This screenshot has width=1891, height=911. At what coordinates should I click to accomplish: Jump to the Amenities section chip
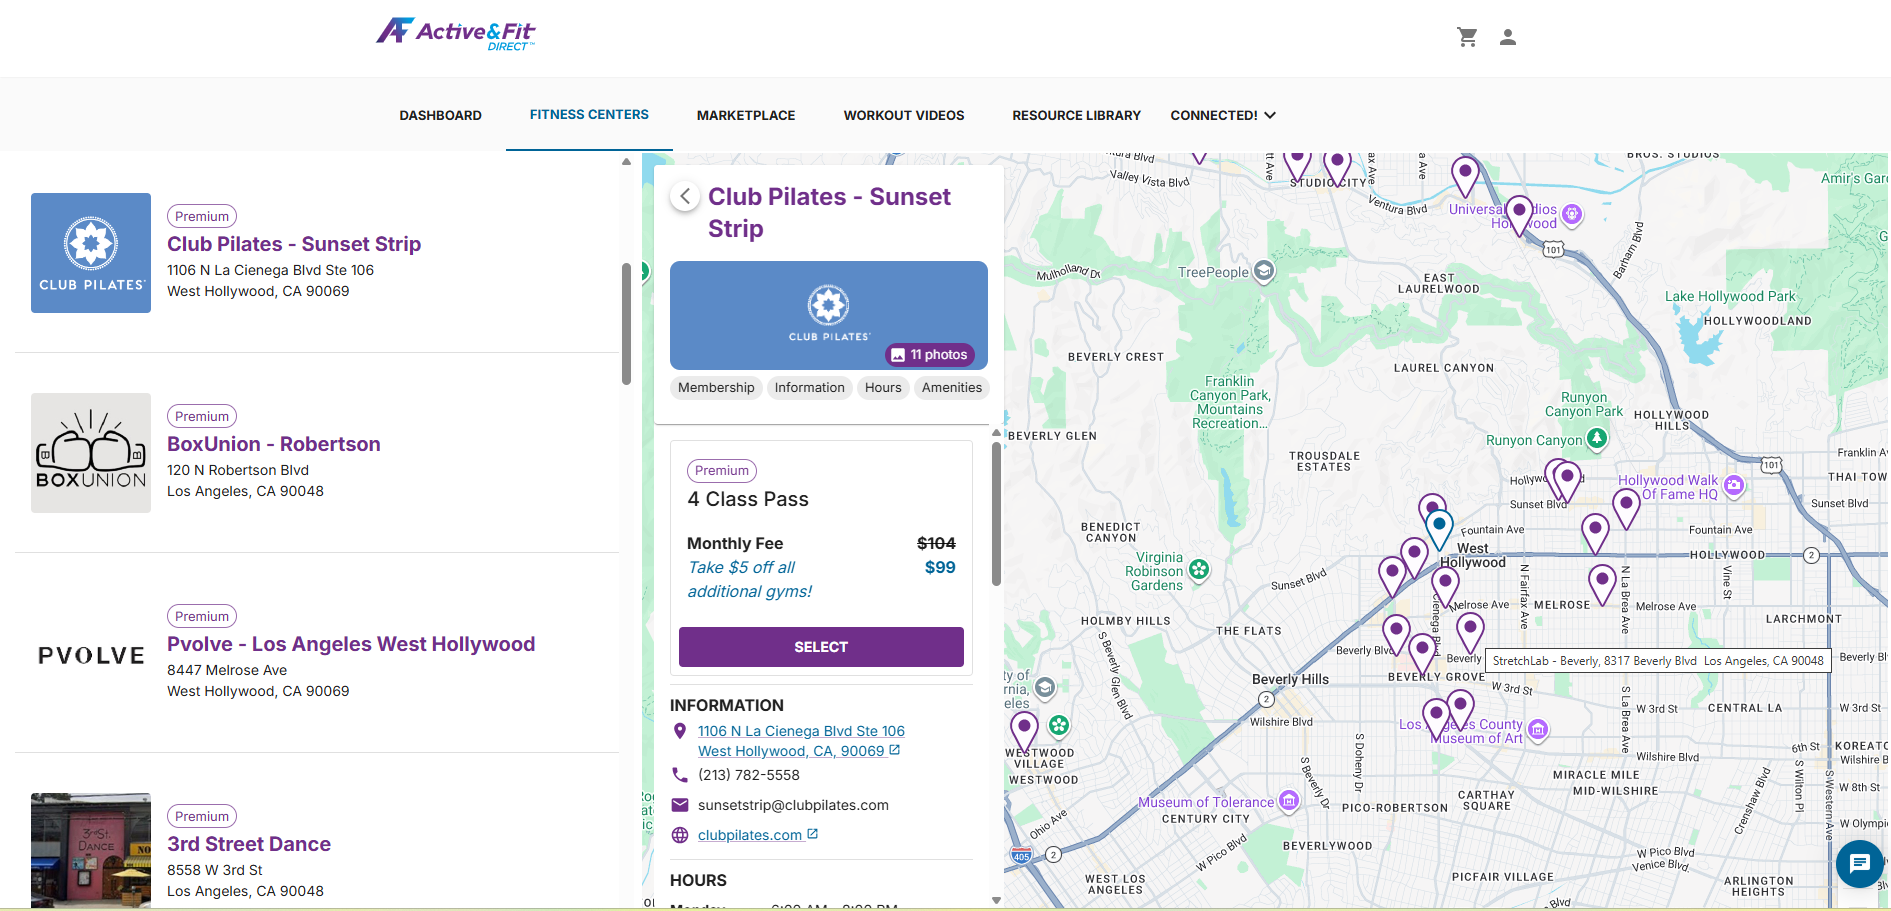pyautogui.click(x=952, y=388)
